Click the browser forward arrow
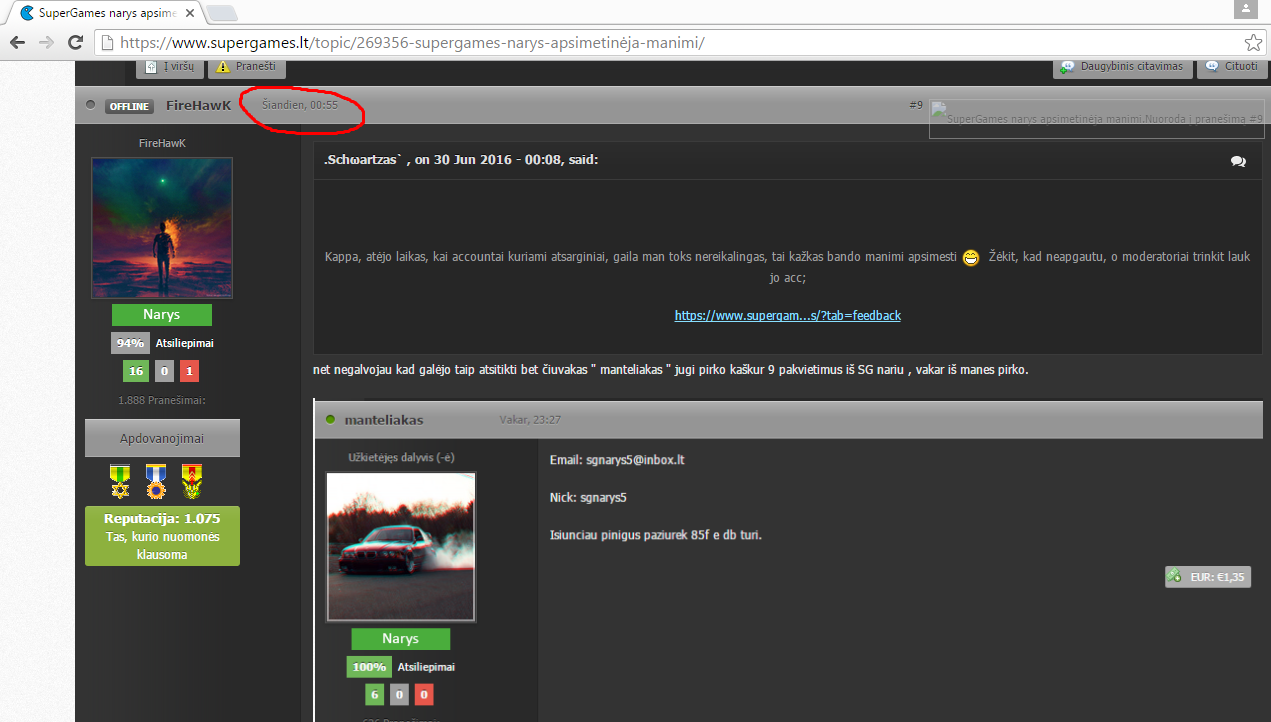 45,43
